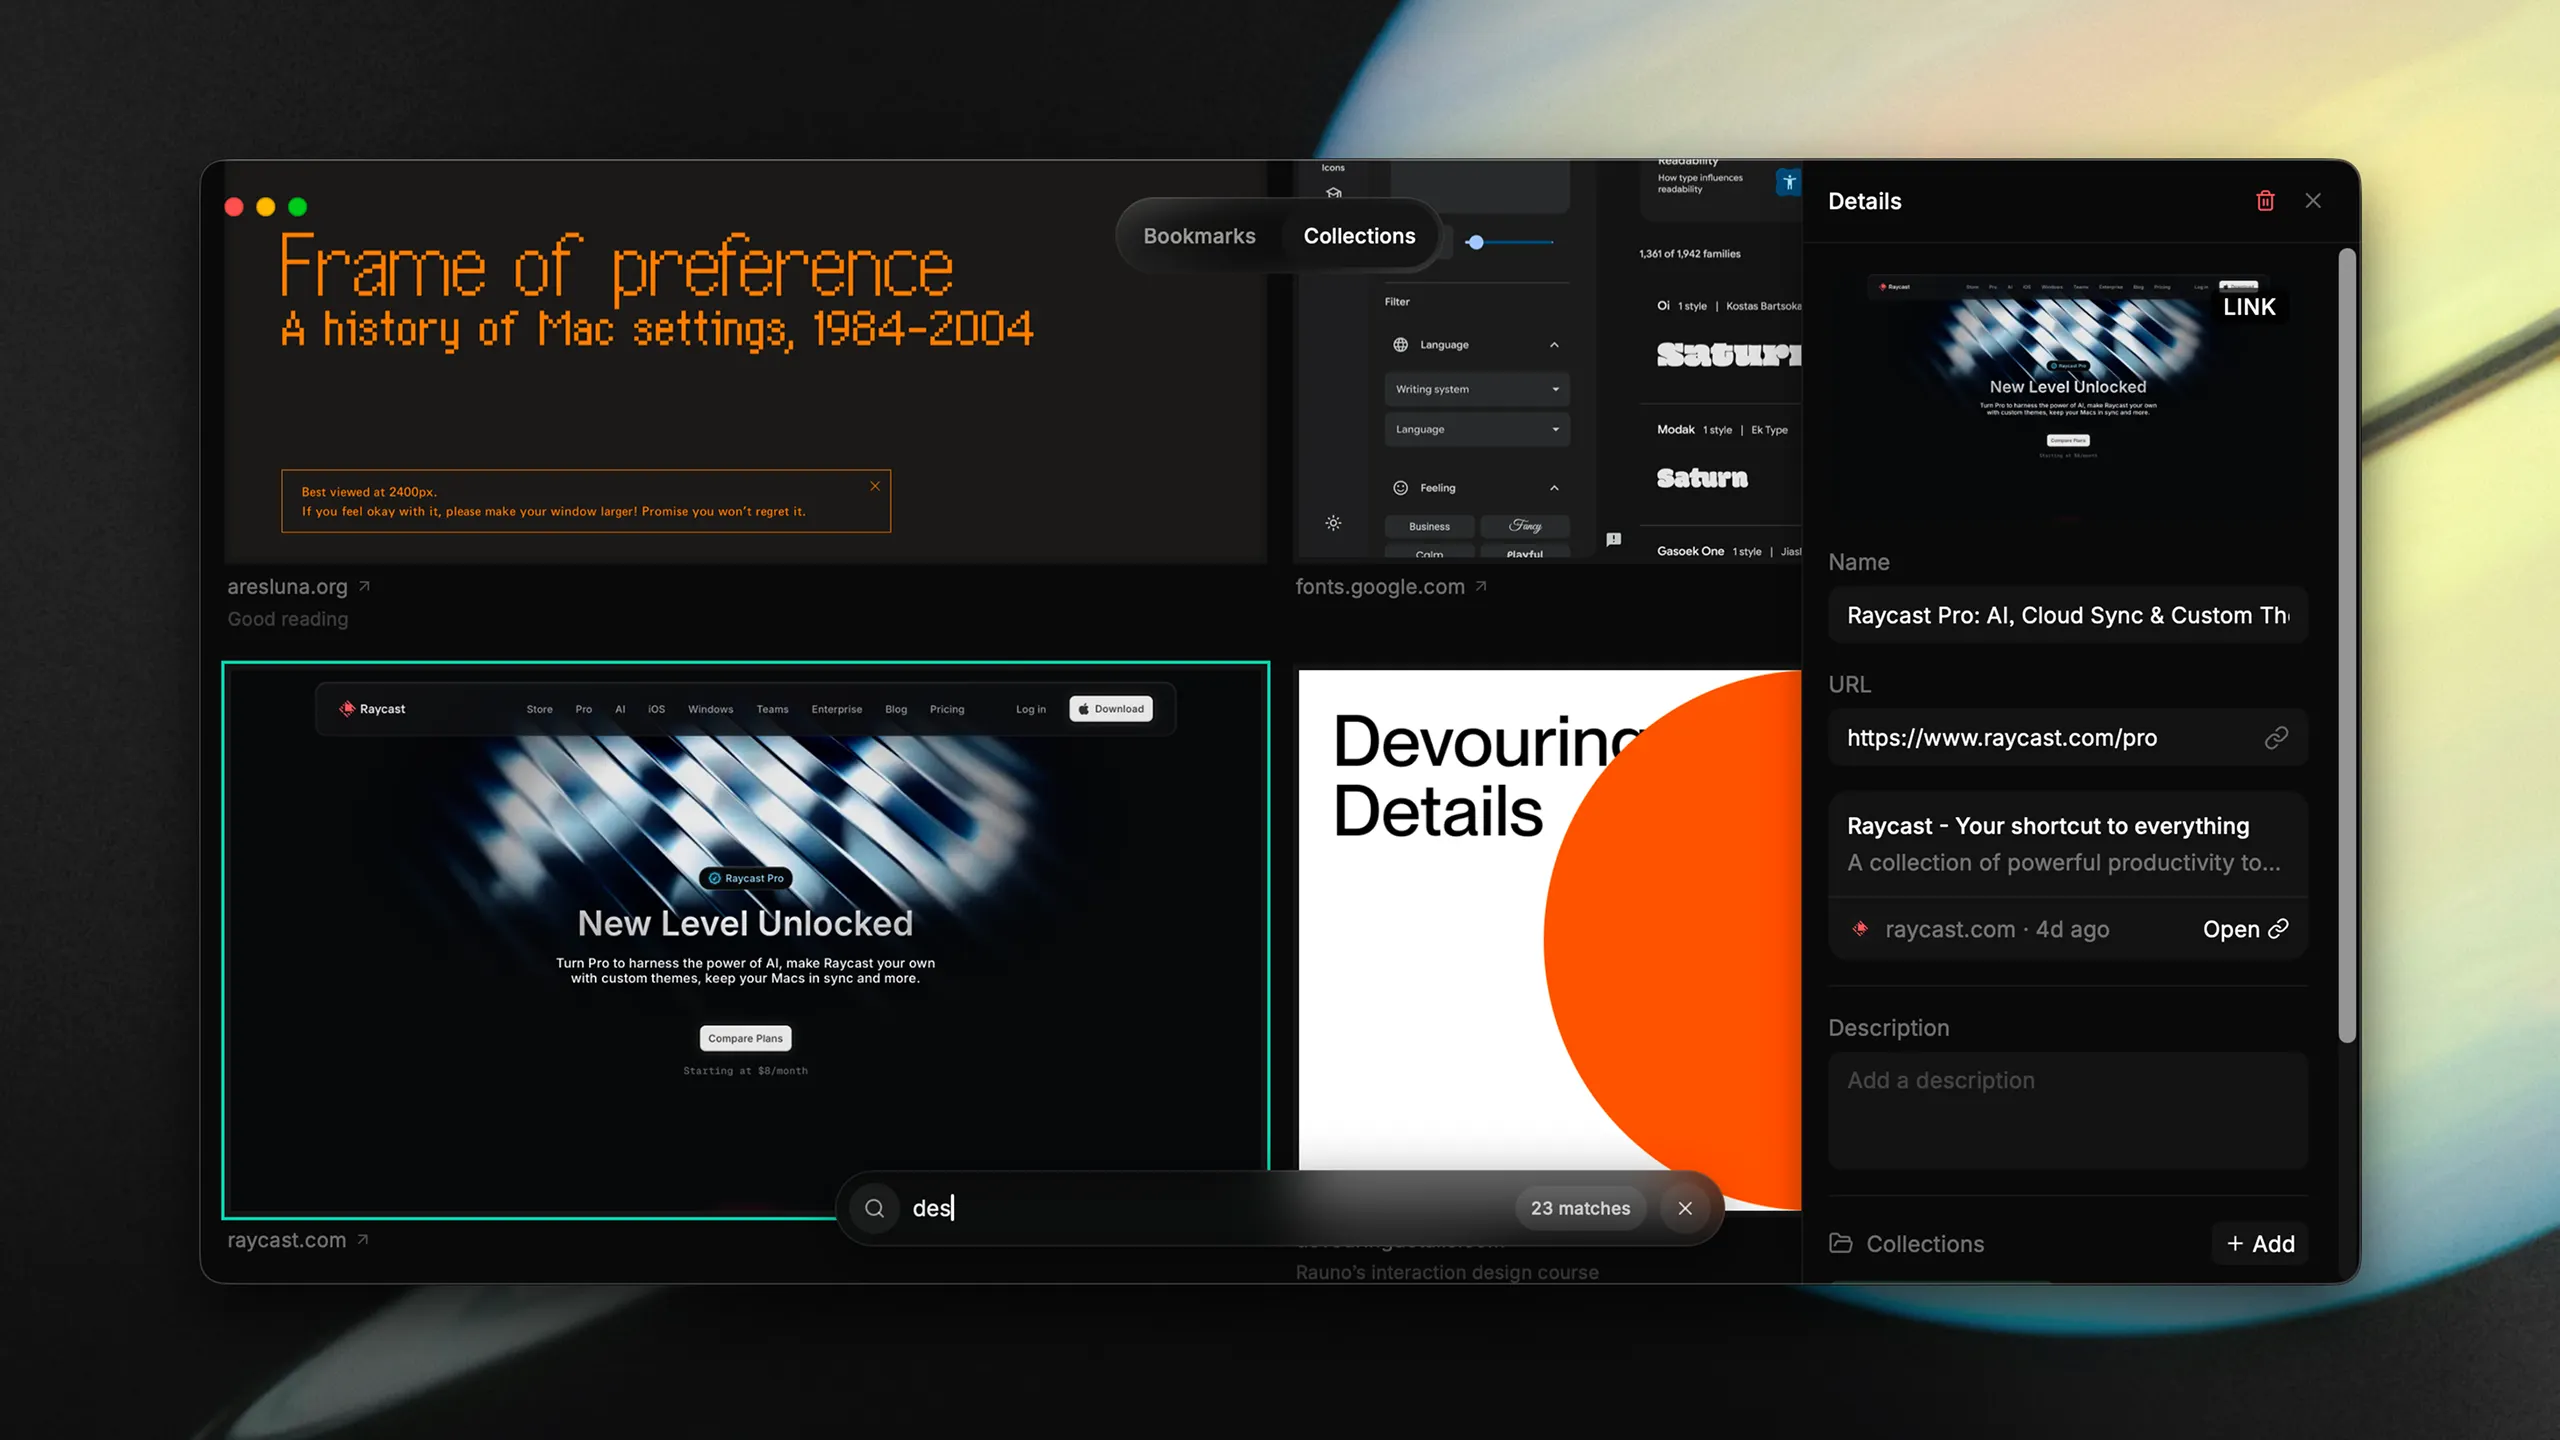Add the bookmark to a collection

tap(2260, 1243)
